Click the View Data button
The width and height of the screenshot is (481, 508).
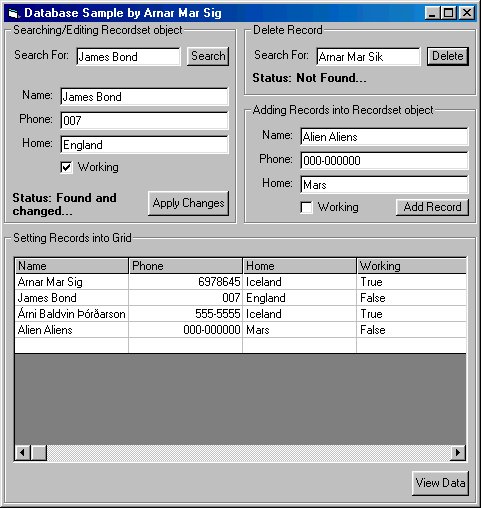440,483
